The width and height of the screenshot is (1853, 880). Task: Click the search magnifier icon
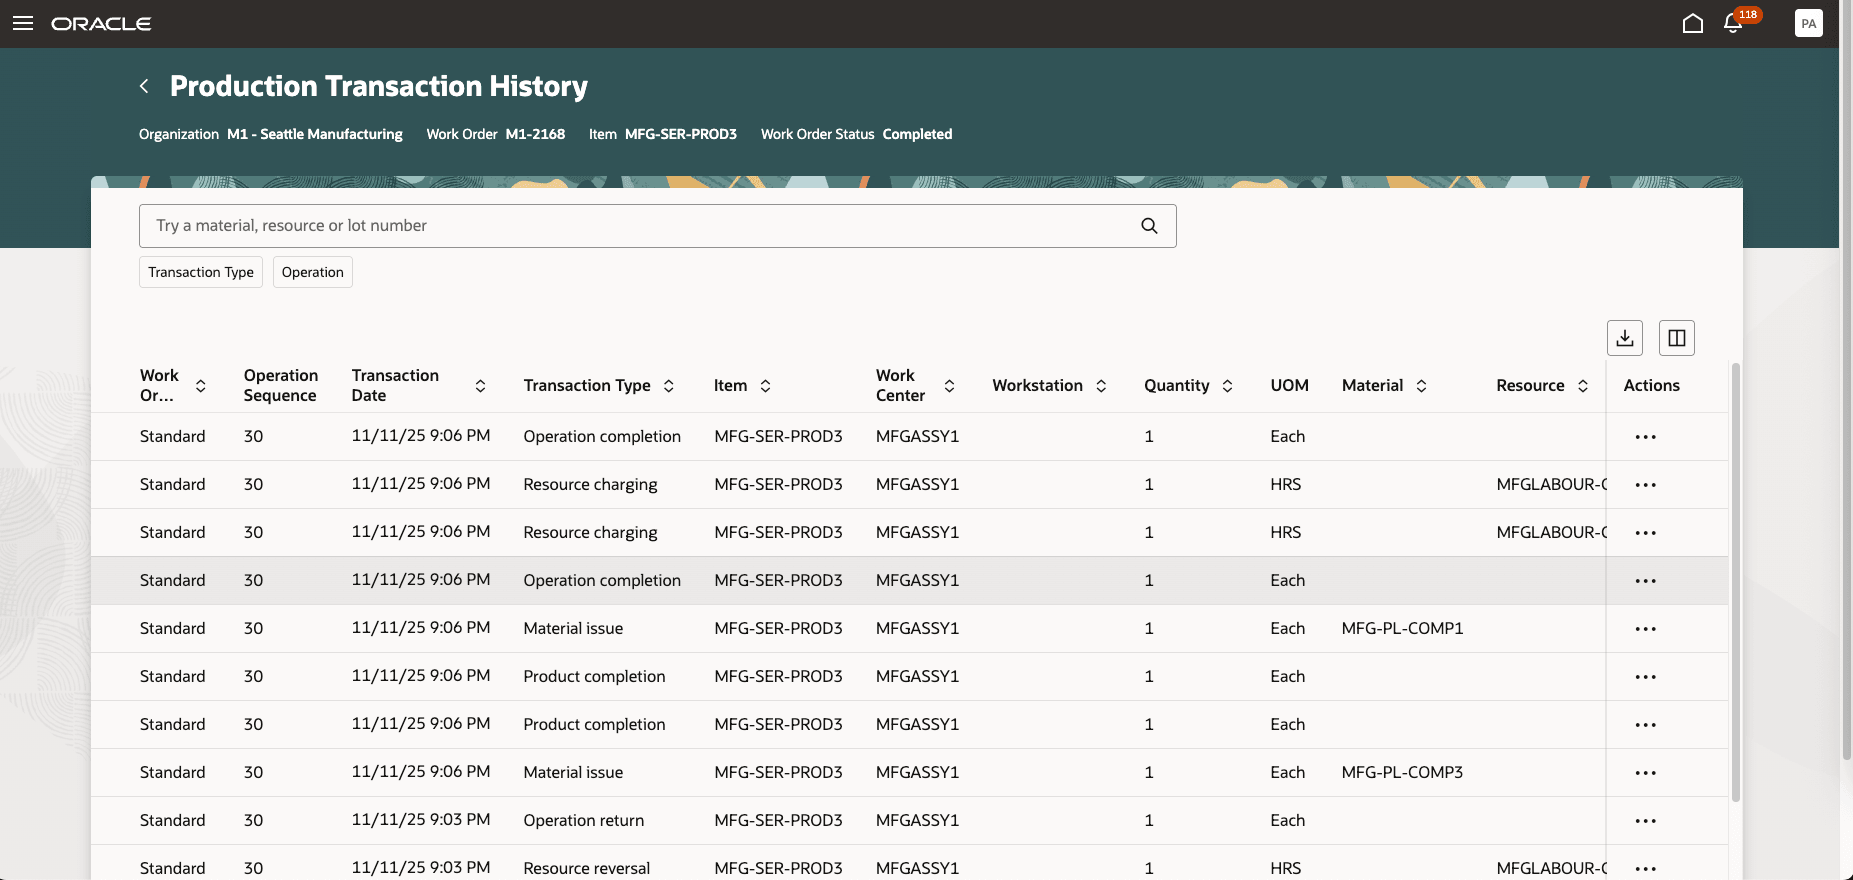click(1149, 226)
